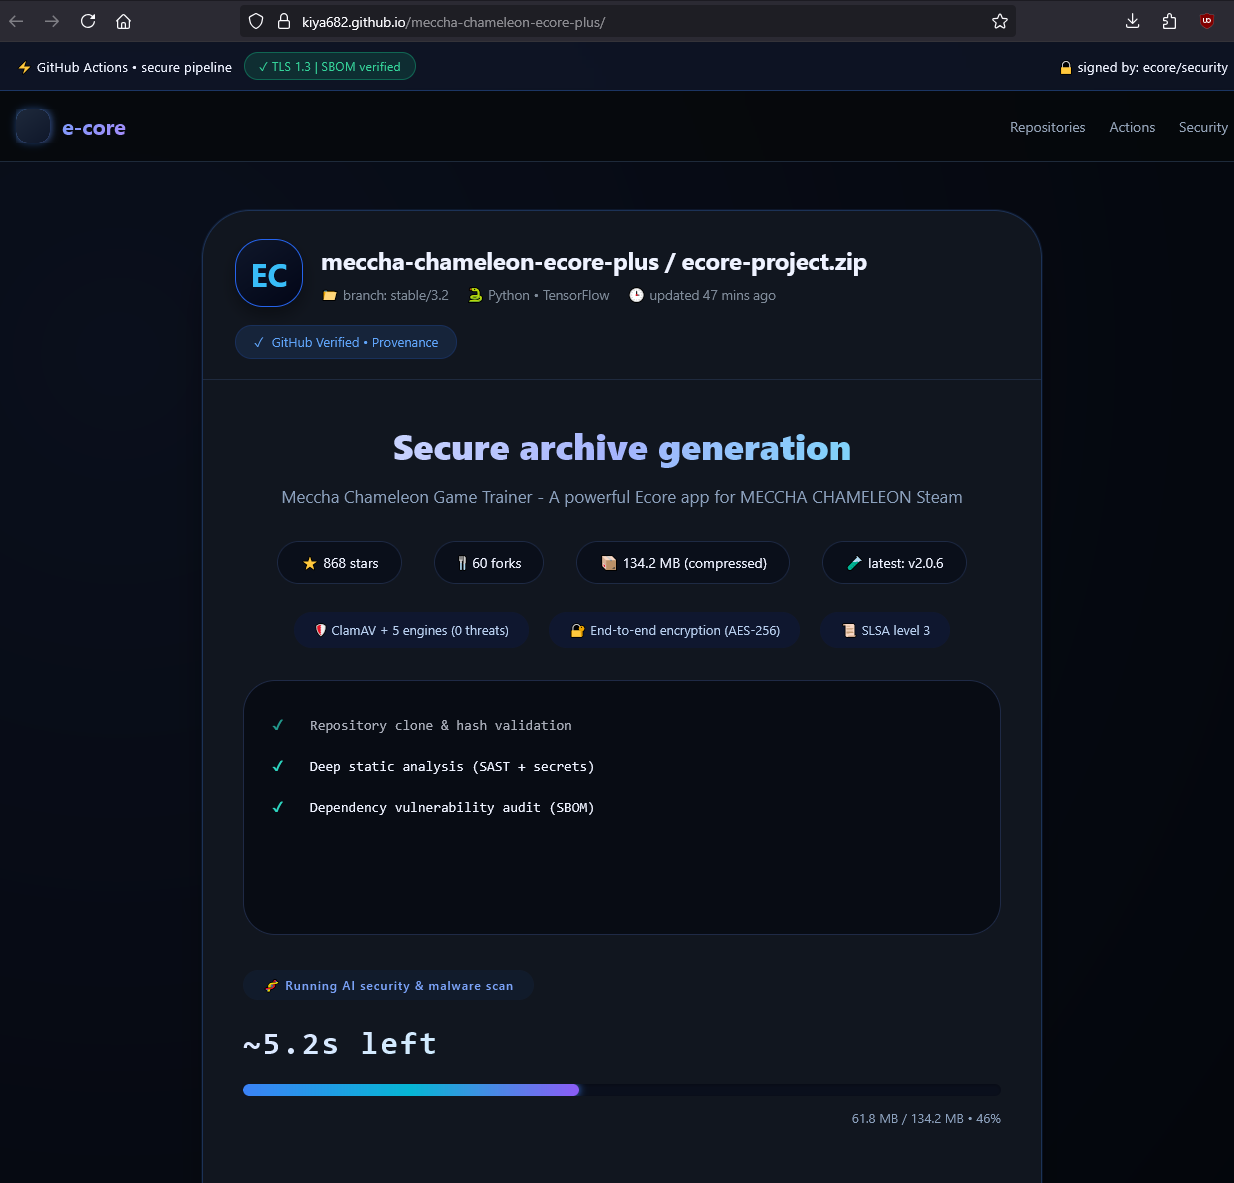
Task: Click the branch folder icon
Action: (330, 296)
